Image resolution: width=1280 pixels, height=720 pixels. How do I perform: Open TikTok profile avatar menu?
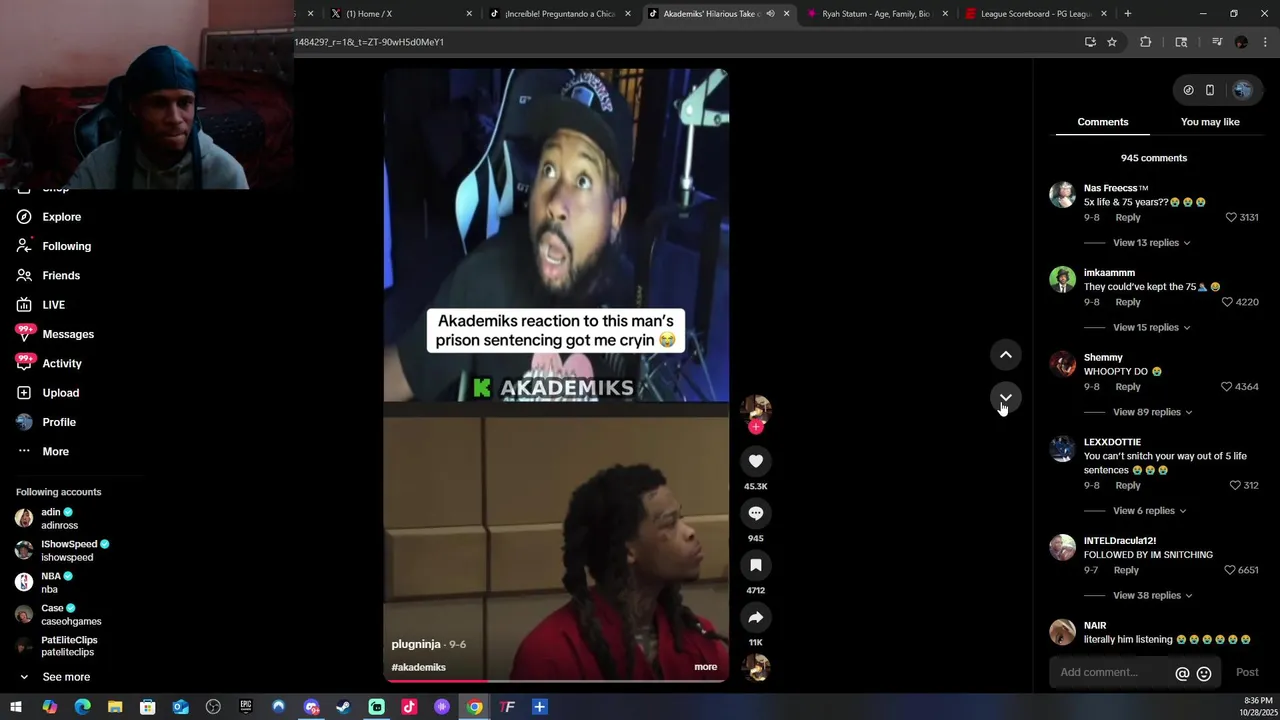pos(1243,90)
